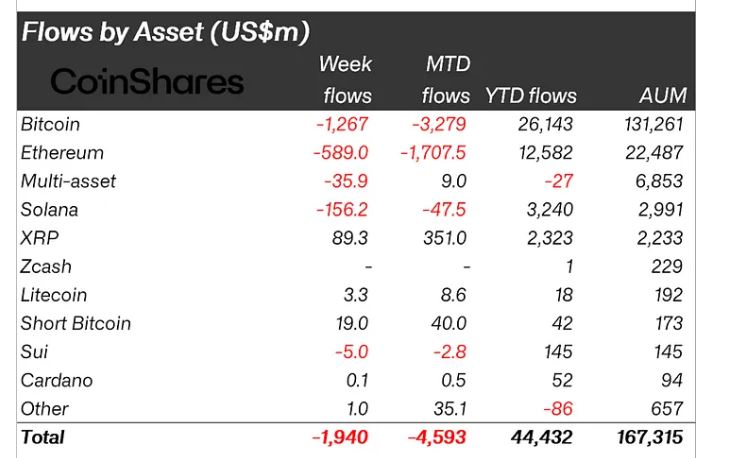The width and height of the screenshot is (729, 458).
Task: Click the YTD flows column header
Action: pyautogui.click(x=530, y=96)
